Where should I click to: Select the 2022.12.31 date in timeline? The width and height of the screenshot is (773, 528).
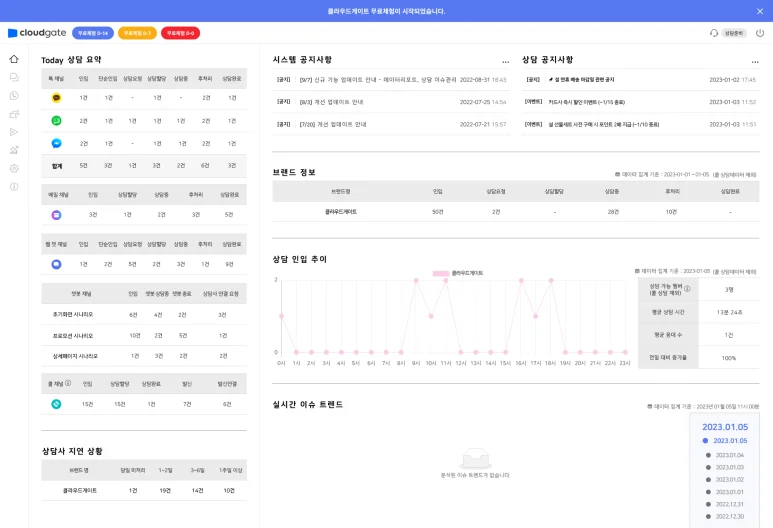(729, 503)
